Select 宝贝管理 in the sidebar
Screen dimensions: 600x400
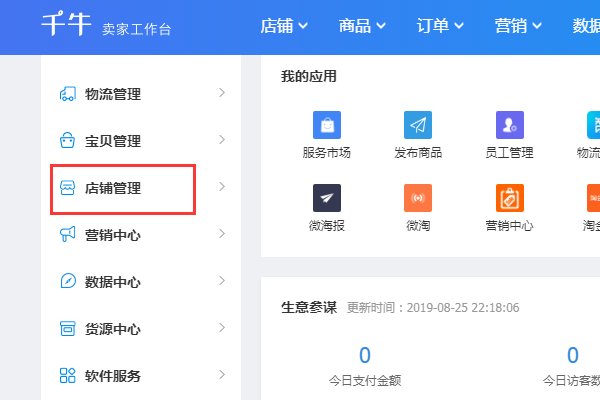(113, 141)
